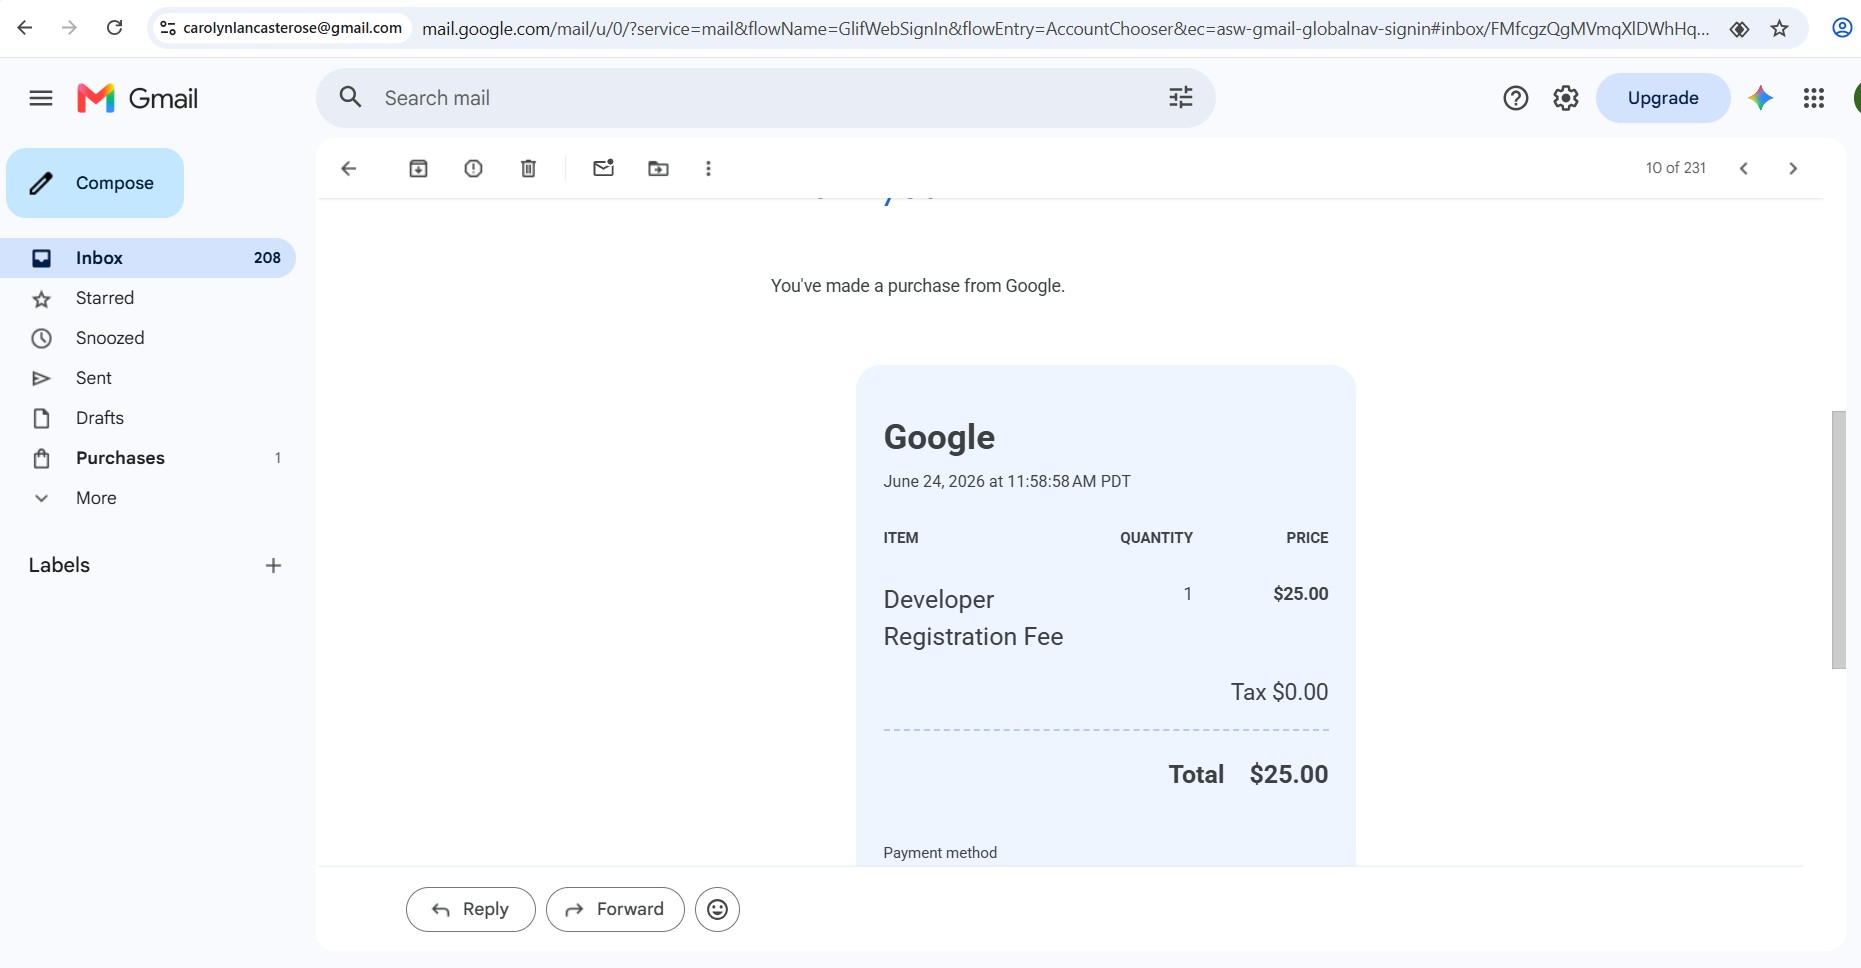Screen dimensions: 1861x968
Task: Mark this email as unread
Action: point(603,168)
